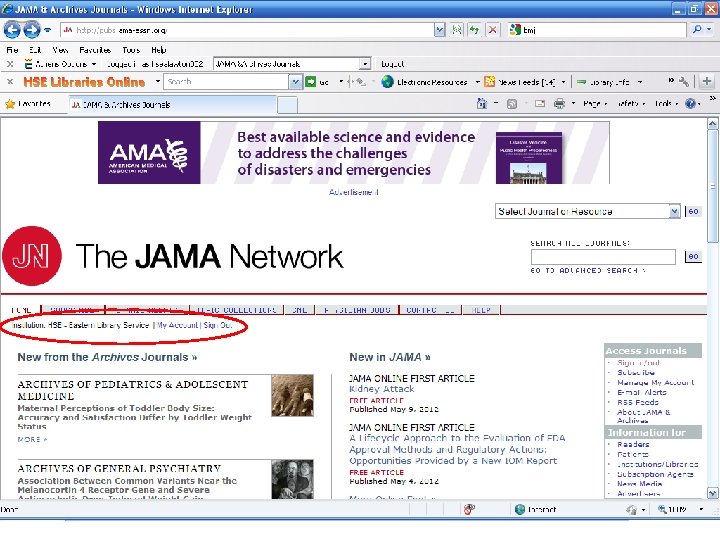Open the HSE toolbar search box dropdown
Image resolution: width=720 pixels, height=540 pixels.
point(295,82)
